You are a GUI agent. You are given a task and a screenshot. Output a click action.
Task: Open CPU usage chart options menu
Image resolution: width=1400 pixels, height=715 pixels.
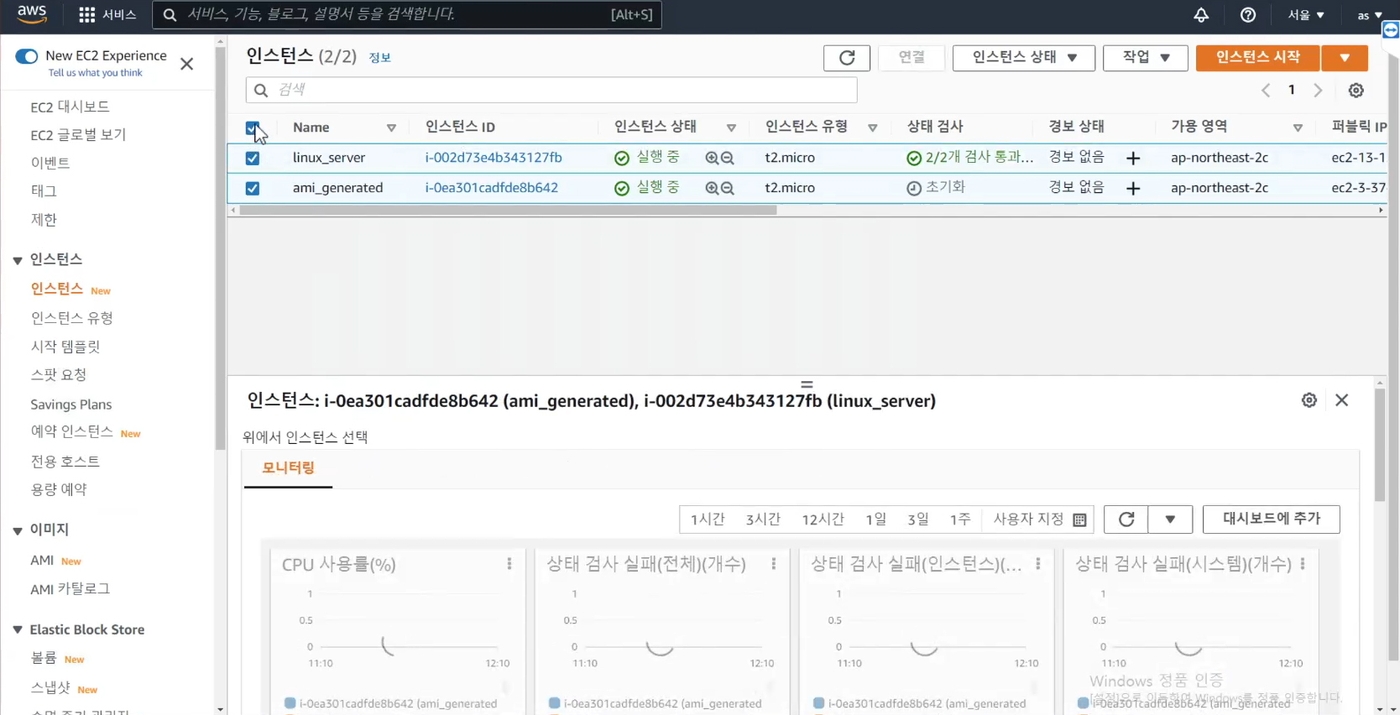pos(509,564)
